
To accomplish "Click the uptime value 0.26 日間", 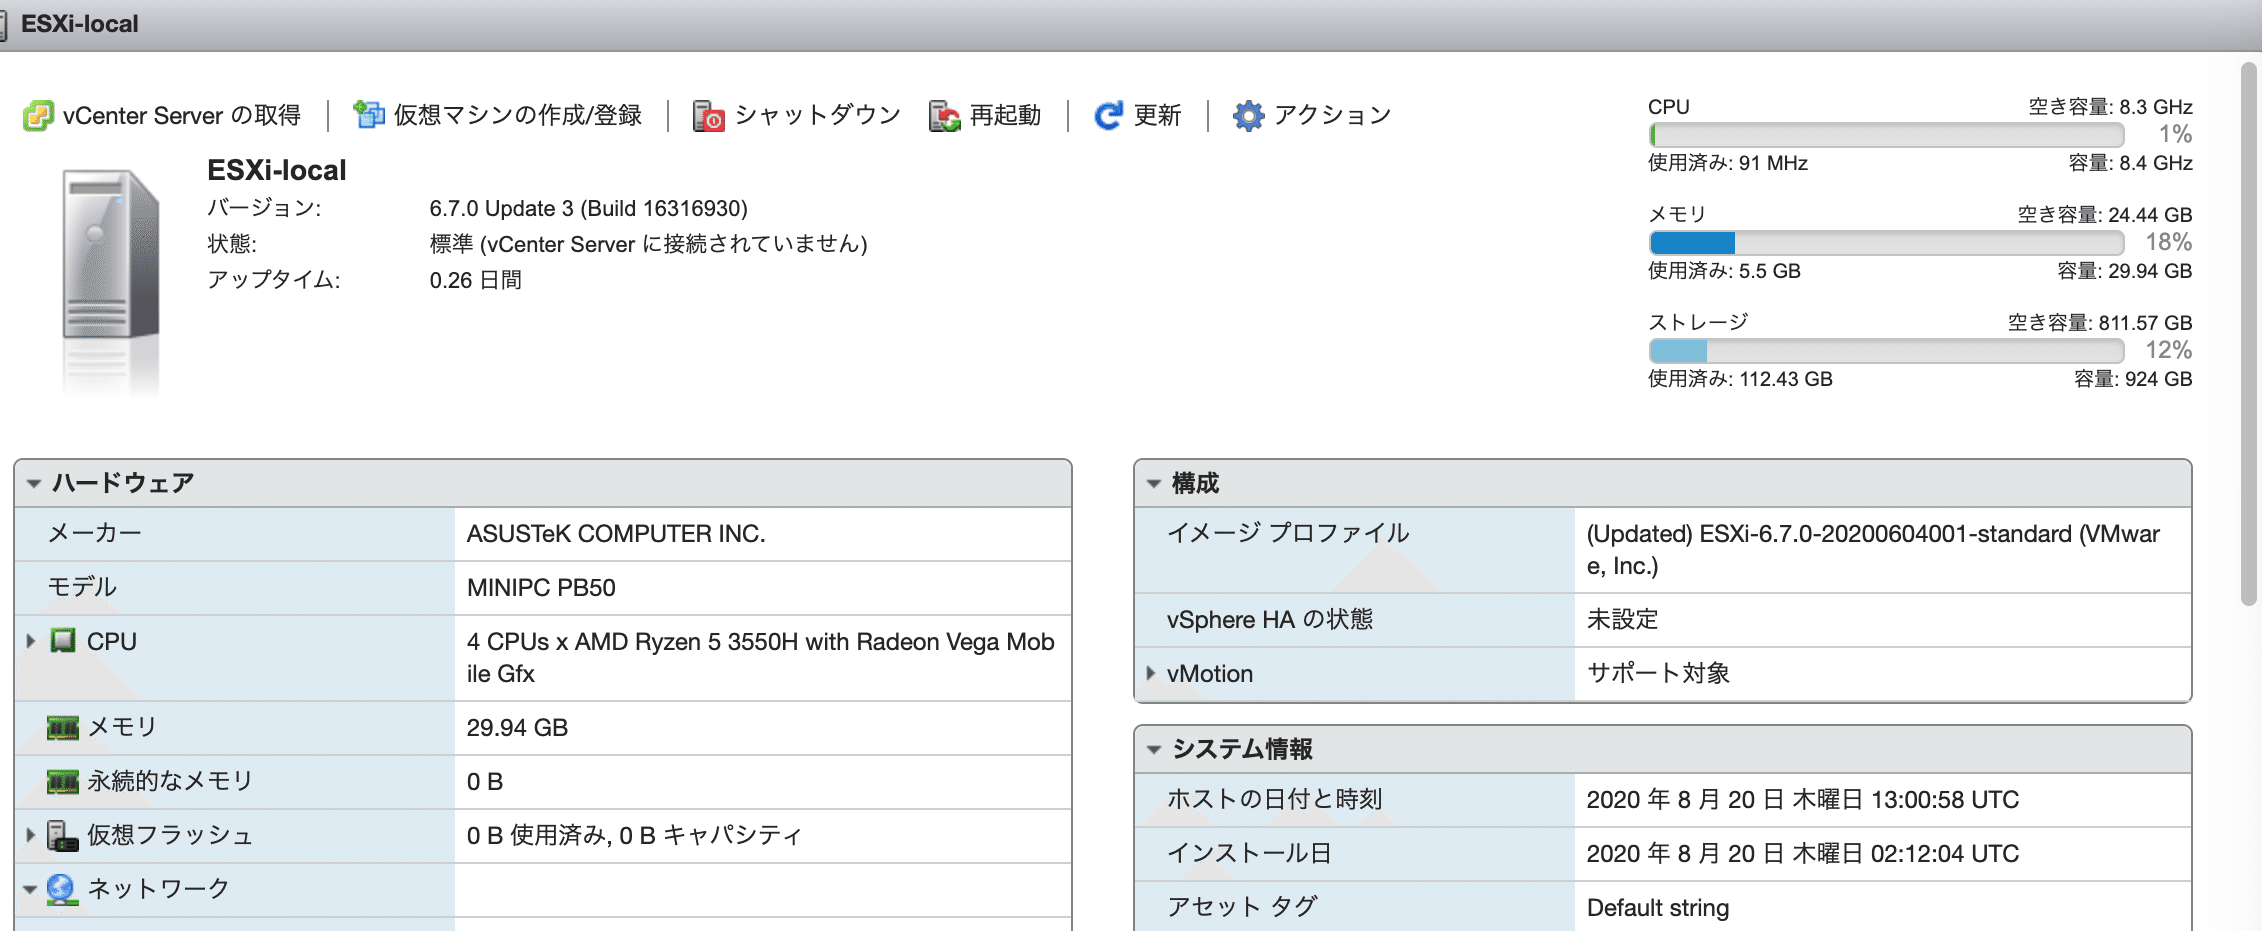I will [475, 280].
